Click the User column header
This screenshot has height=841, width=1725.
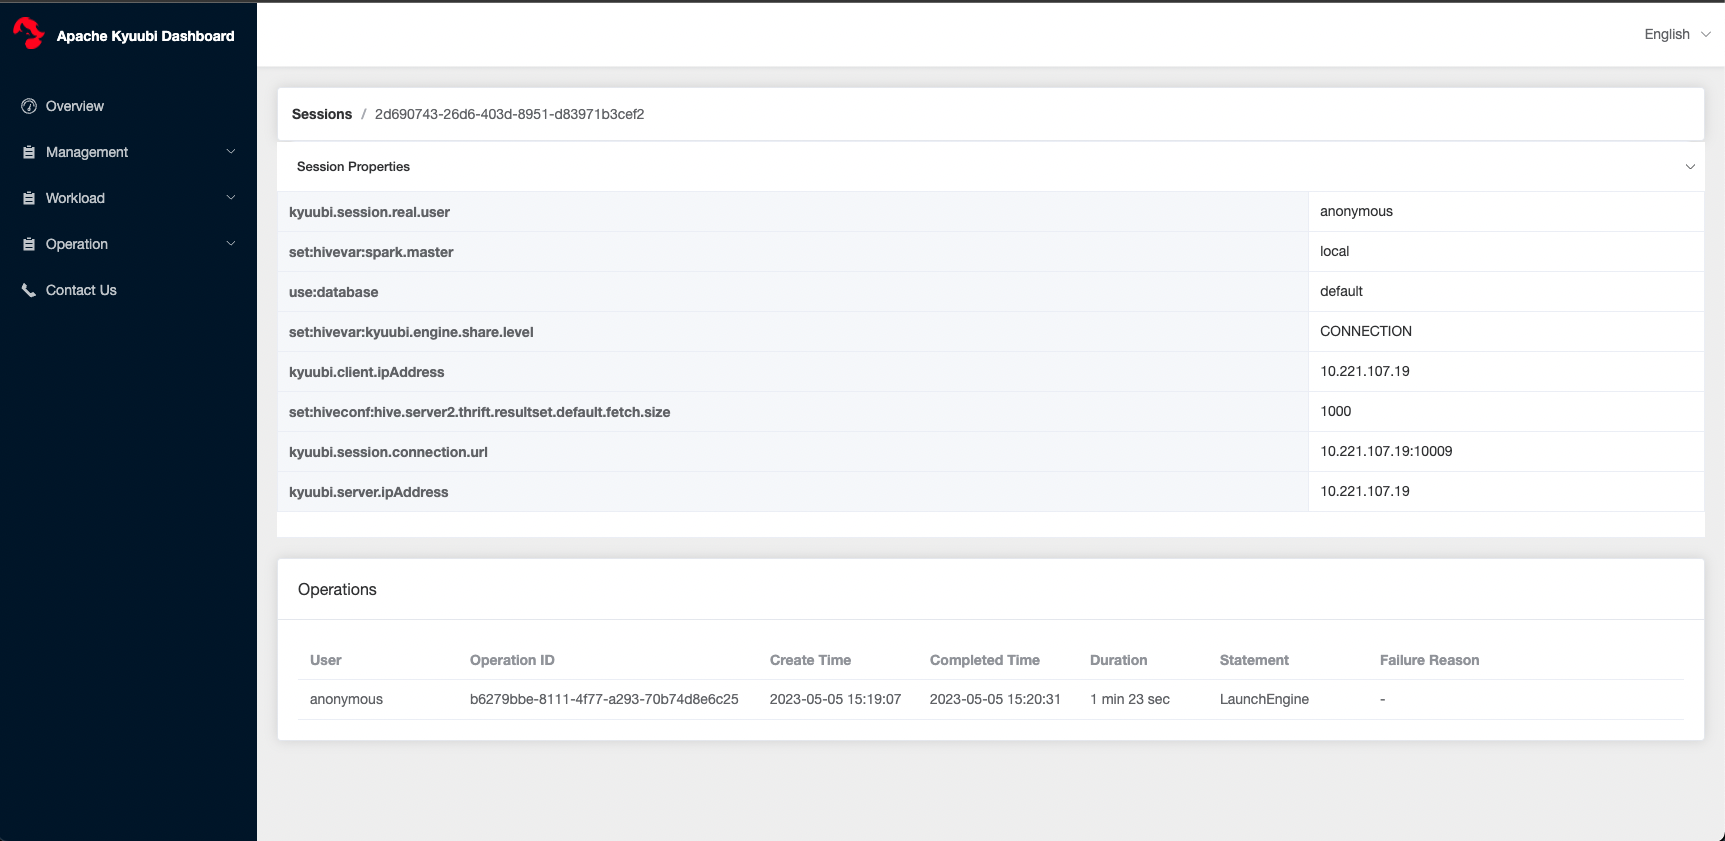tap(325, 660)
